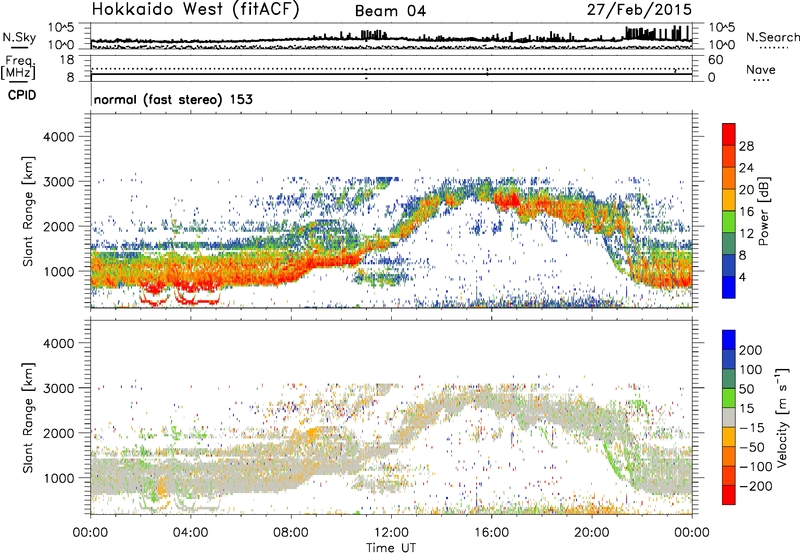The width and height of the screenshot is (800, 554).
Task: Click the 'Freq. [MHz]' axis label
Action: click(18, 68)
